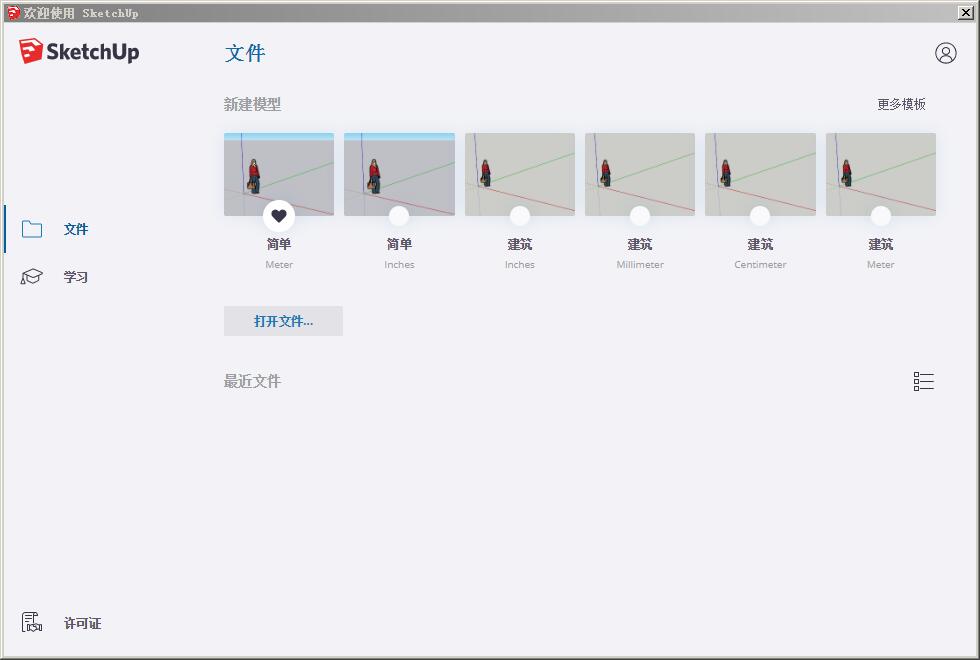This screenshot has width=980, height=660.
Task: Click the 打开文件... button
Action: [x=283, y=321]
